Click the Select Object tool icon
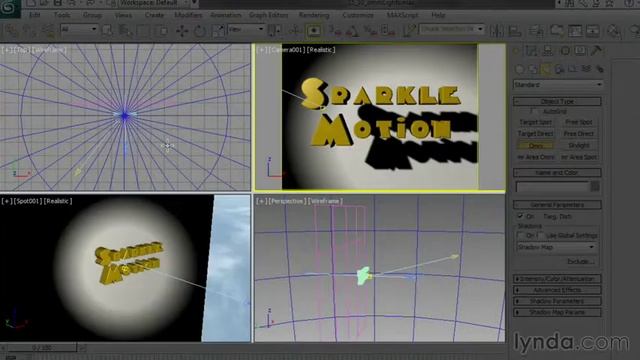This screenshot has width=640, height=360. point(108,31)
